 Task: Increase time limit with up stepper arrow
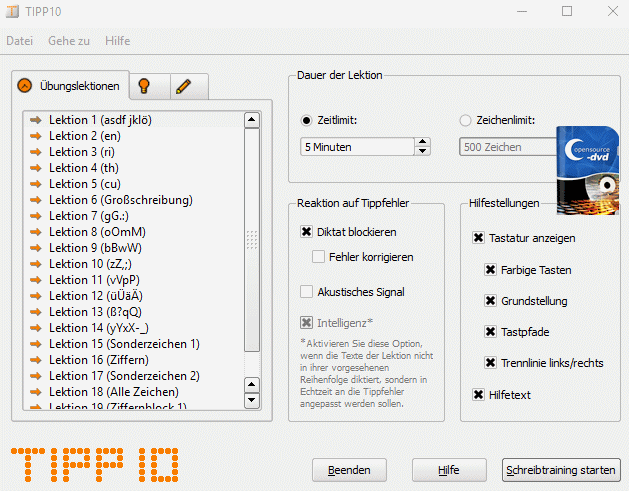423,142
